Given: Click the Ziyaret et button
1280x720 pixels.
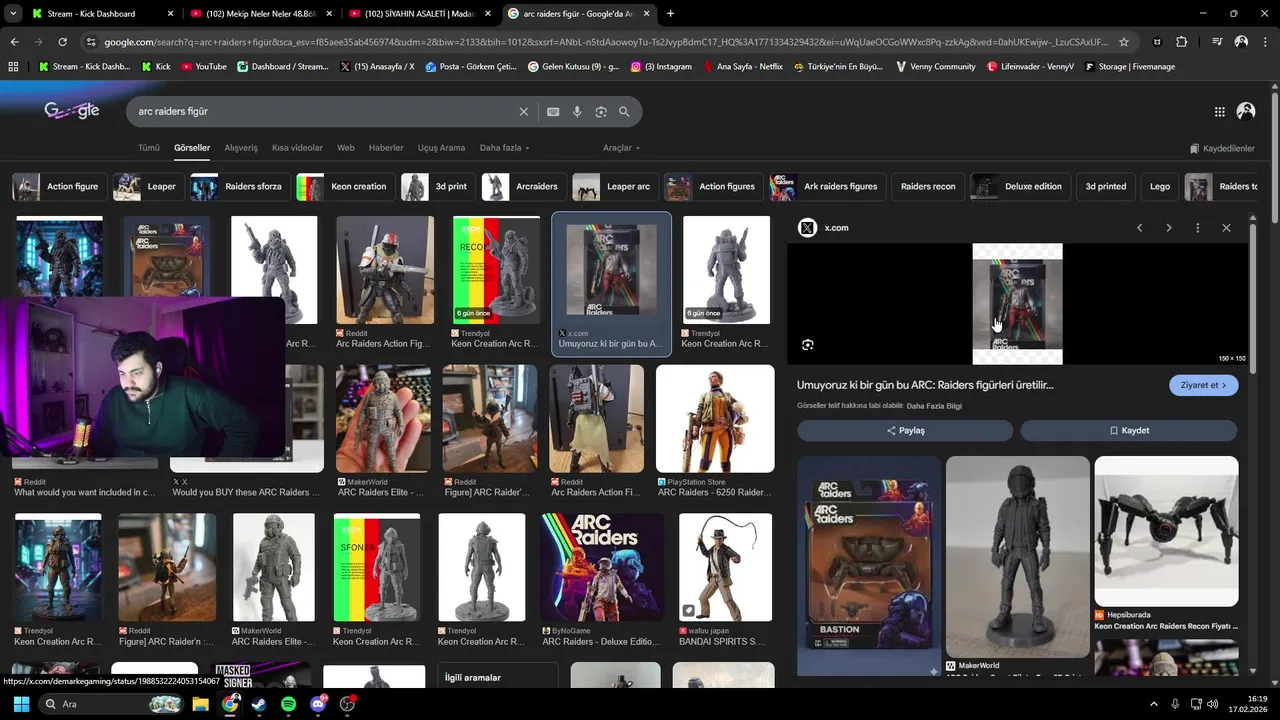Looking at the screenshot, I should click(x=1204, y=385).
